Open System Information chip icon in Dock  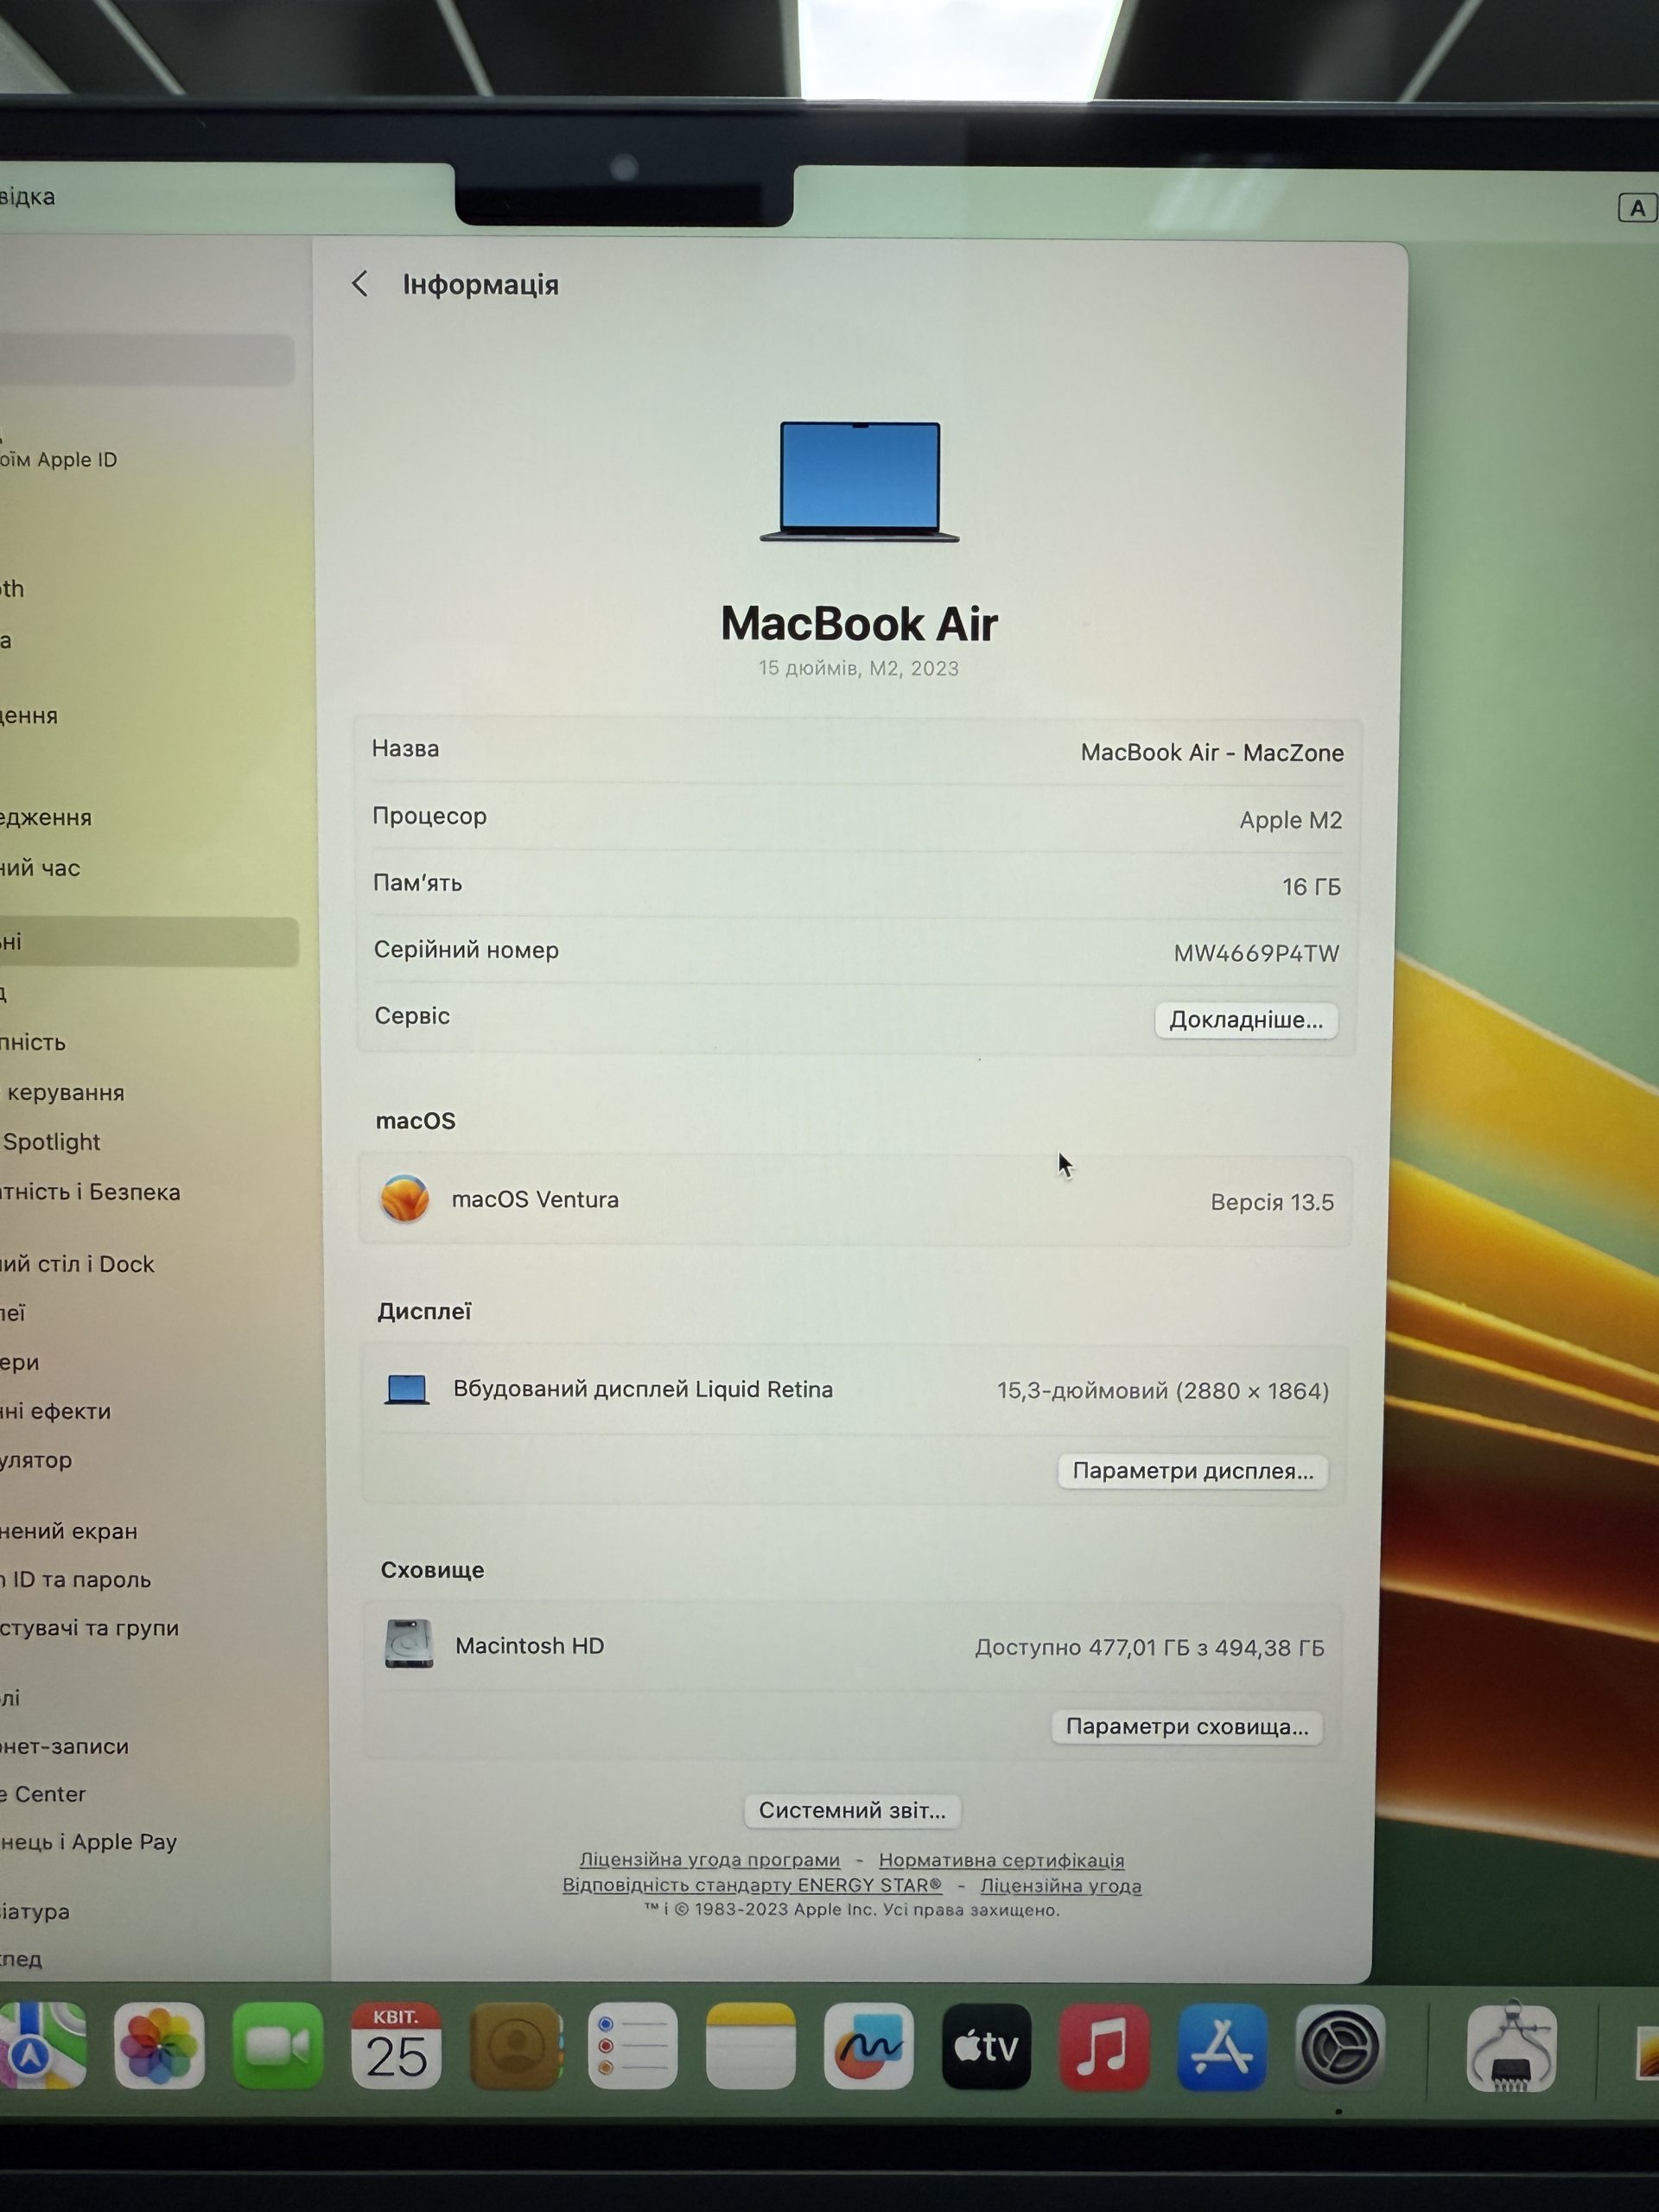tap(1511, 2046)
